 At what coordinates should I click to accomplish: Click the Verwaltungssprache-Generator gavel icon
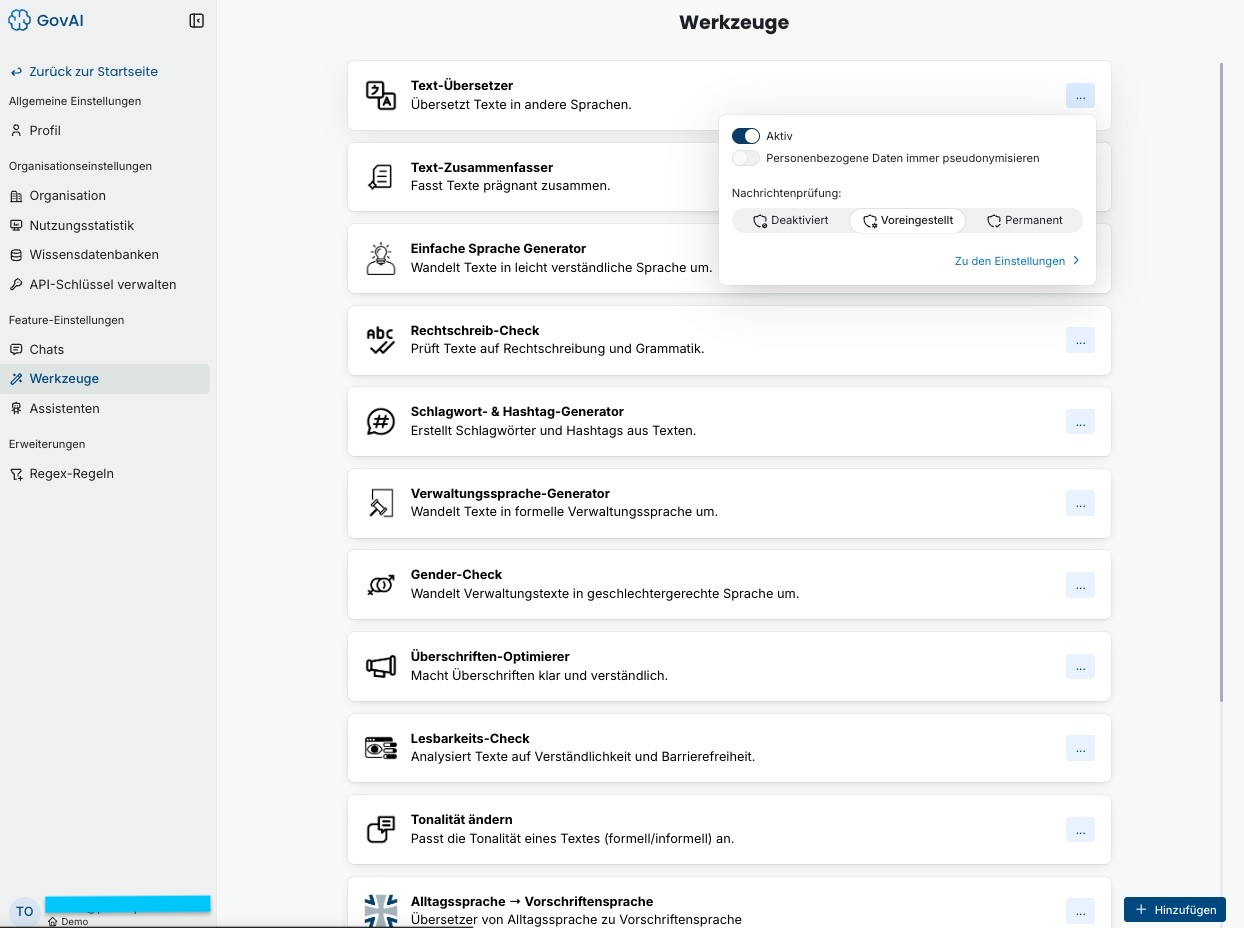tap(381, 503)
